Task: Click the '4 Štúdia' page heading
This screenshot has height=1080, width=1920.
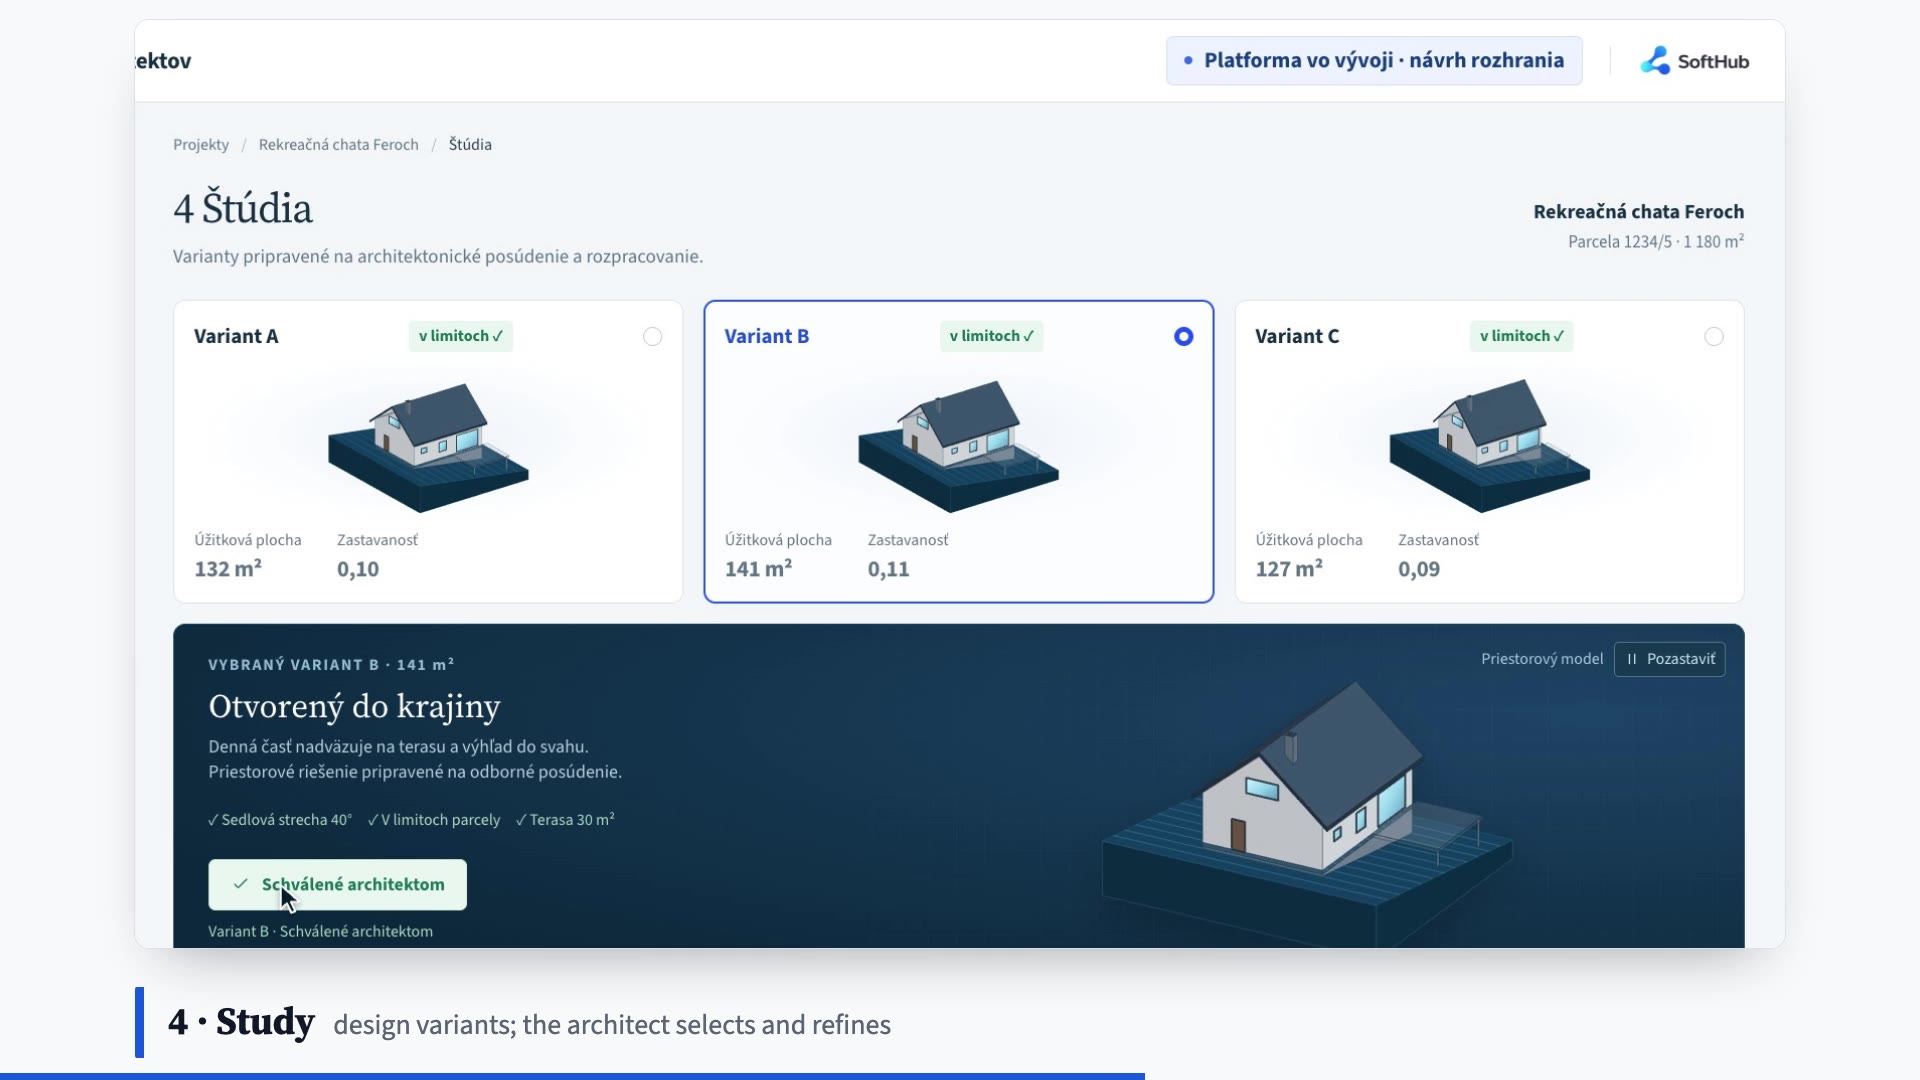Action: (243, 208)
